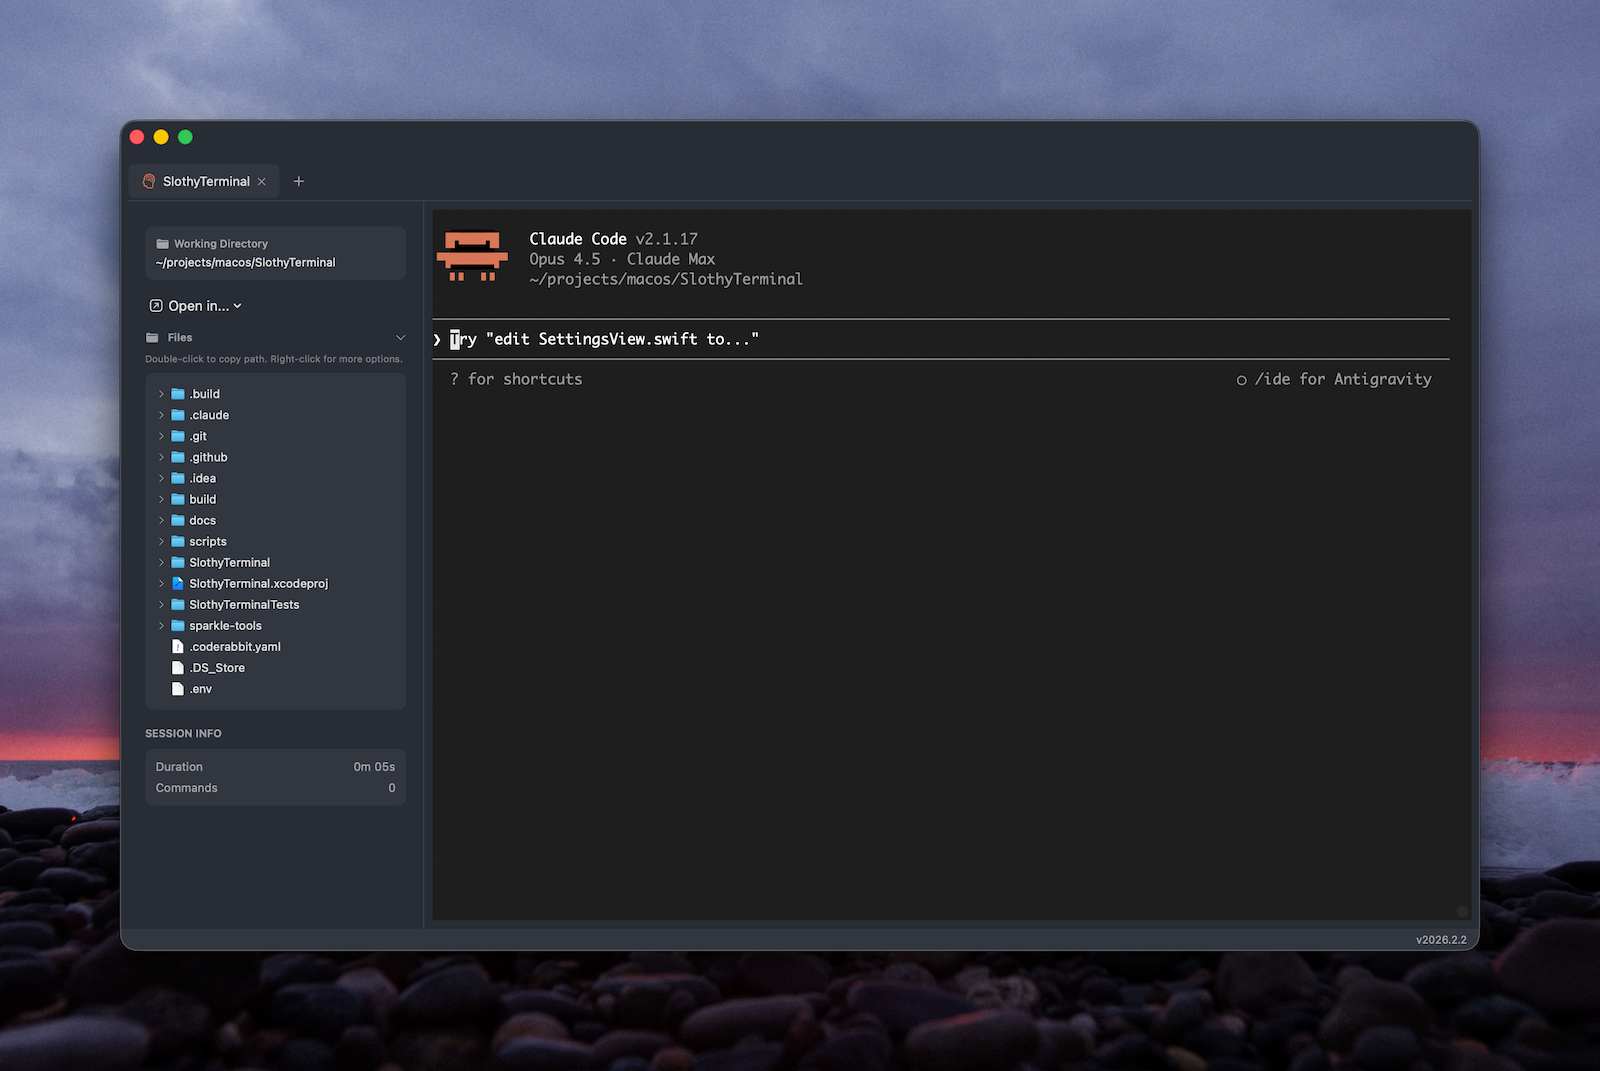Expand the SlothyTerminalTests folder

click(x=161, y=605)
